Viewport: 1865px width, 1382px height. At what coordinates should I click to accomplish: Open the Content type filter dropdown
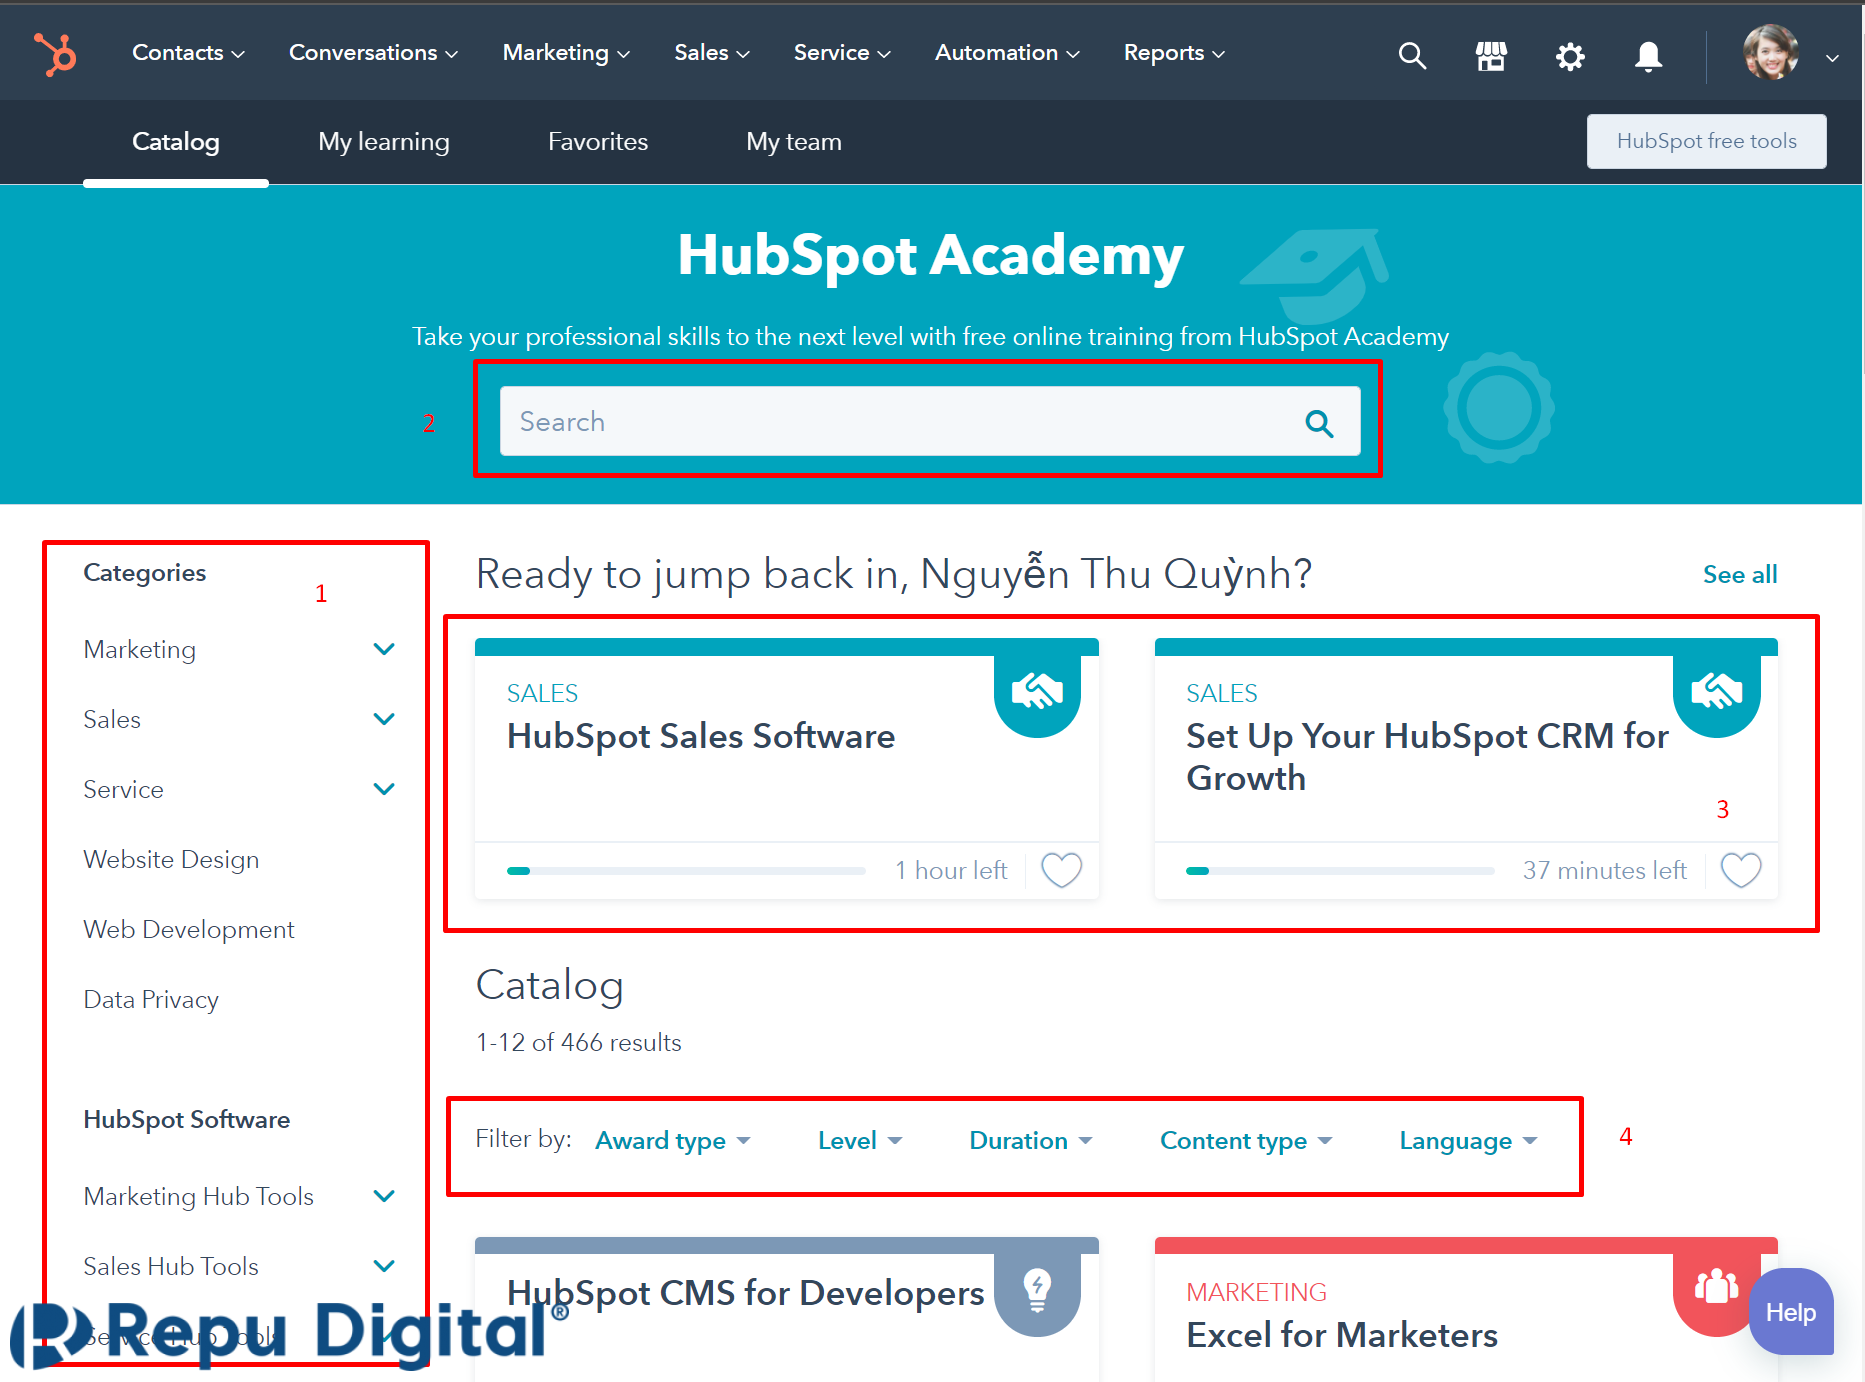click(1246, 1141)
